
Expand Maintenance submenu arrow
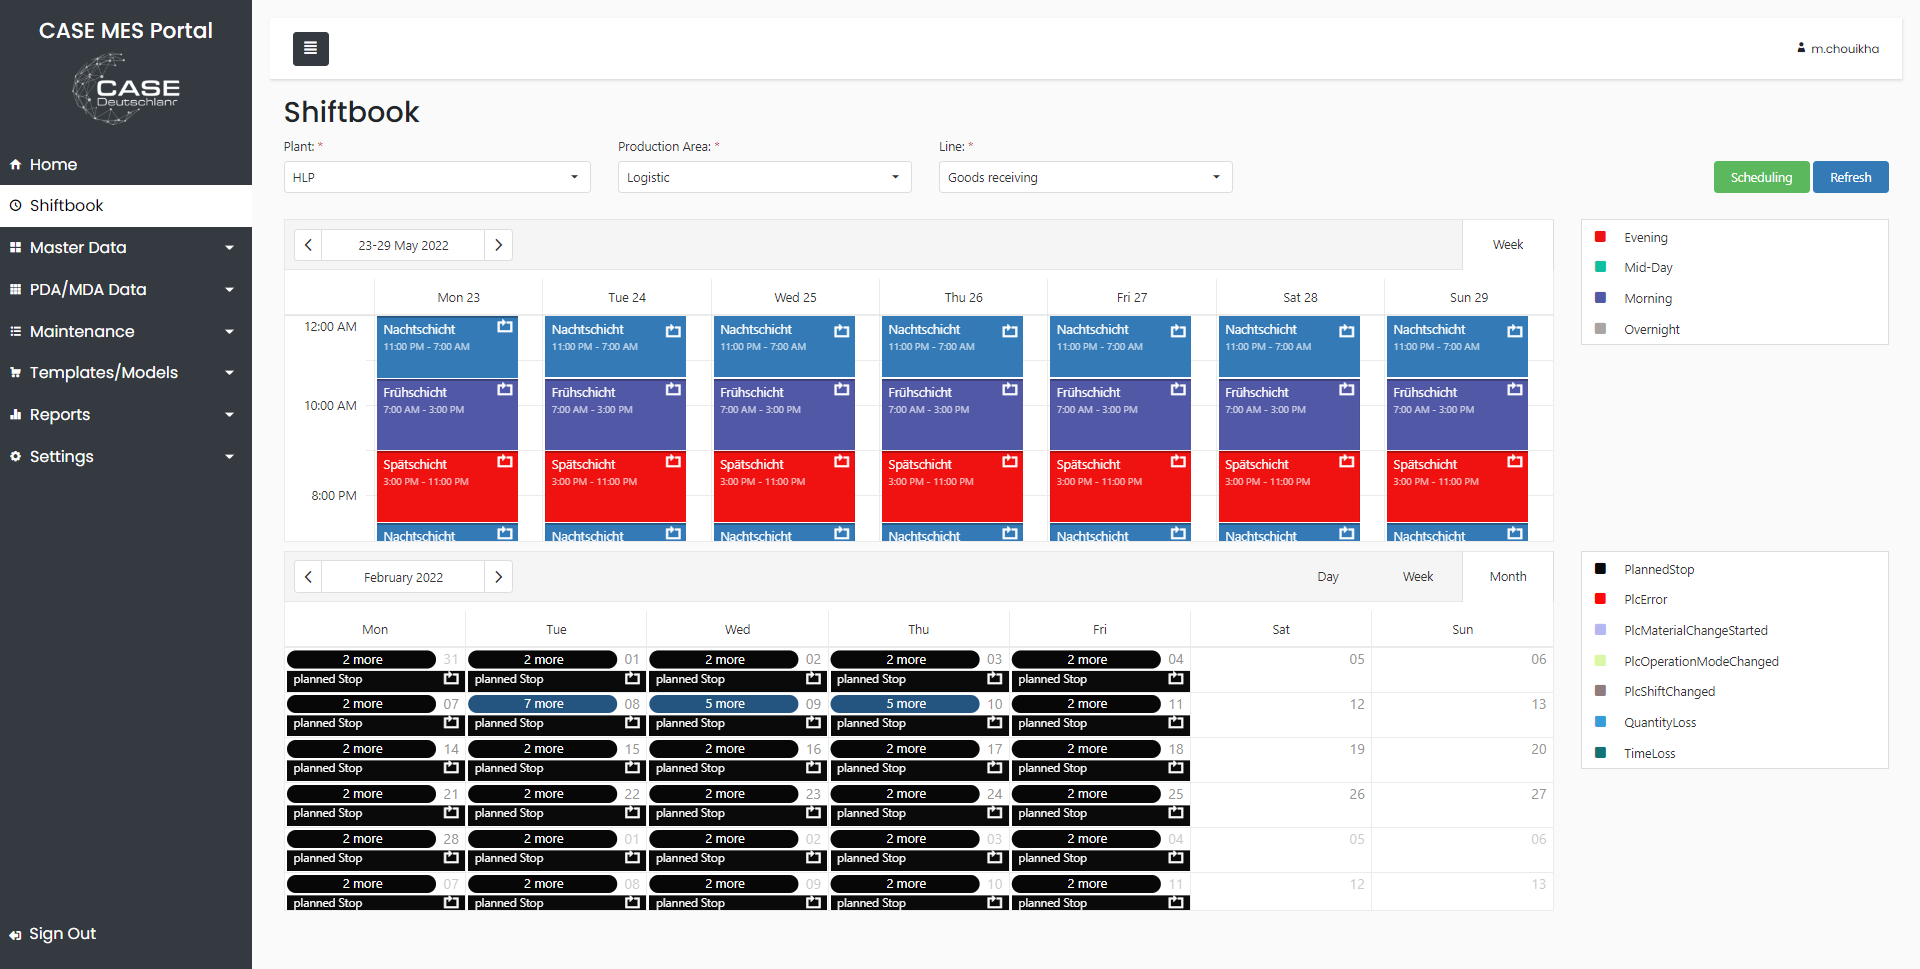click(230, 331)
